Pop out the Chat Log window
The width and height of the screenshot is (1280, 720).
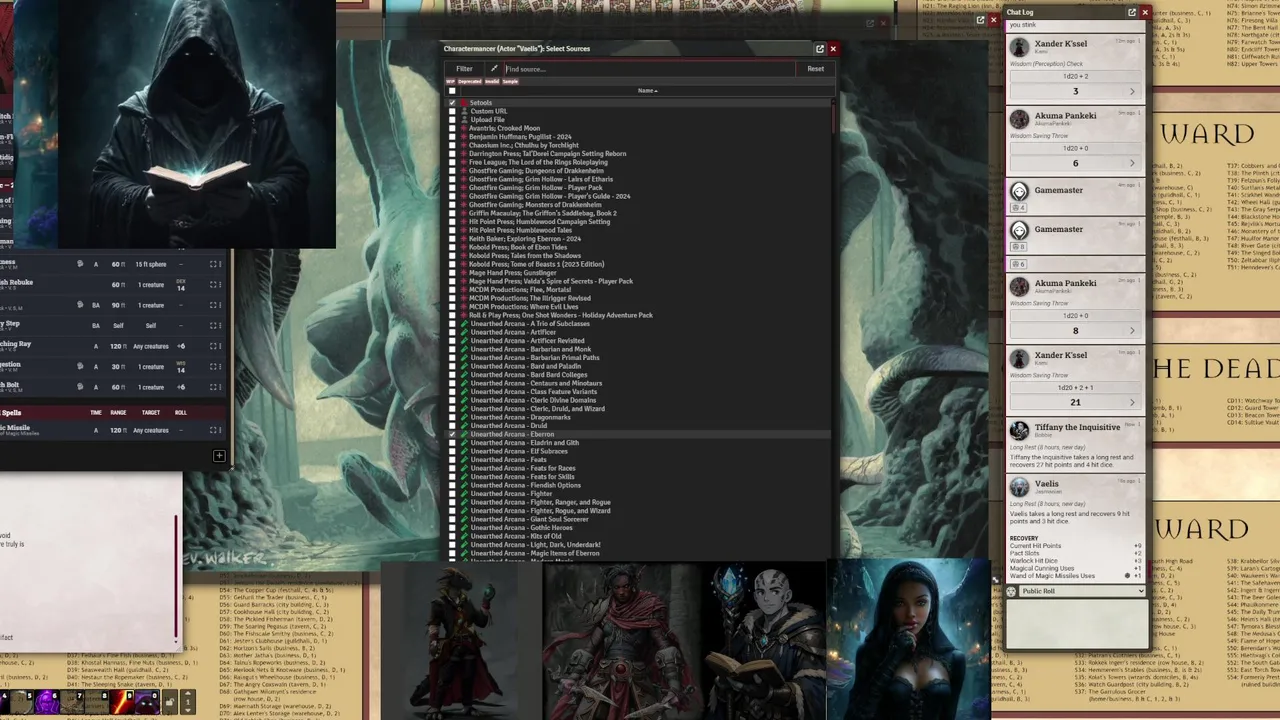click(1132, 12)
